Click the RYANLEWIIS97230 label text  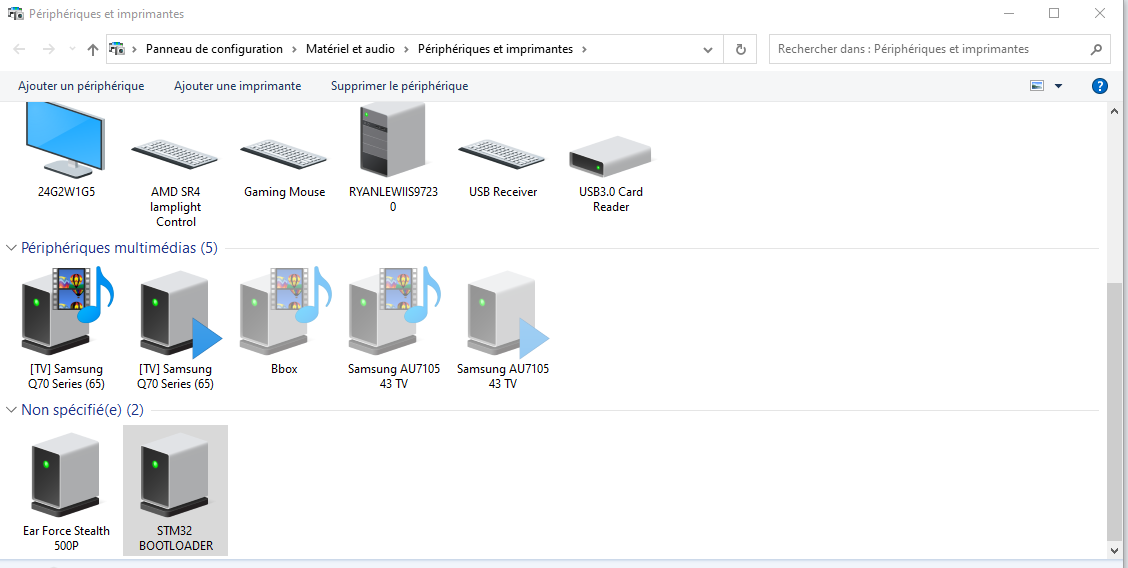click(x=393, y=200)
